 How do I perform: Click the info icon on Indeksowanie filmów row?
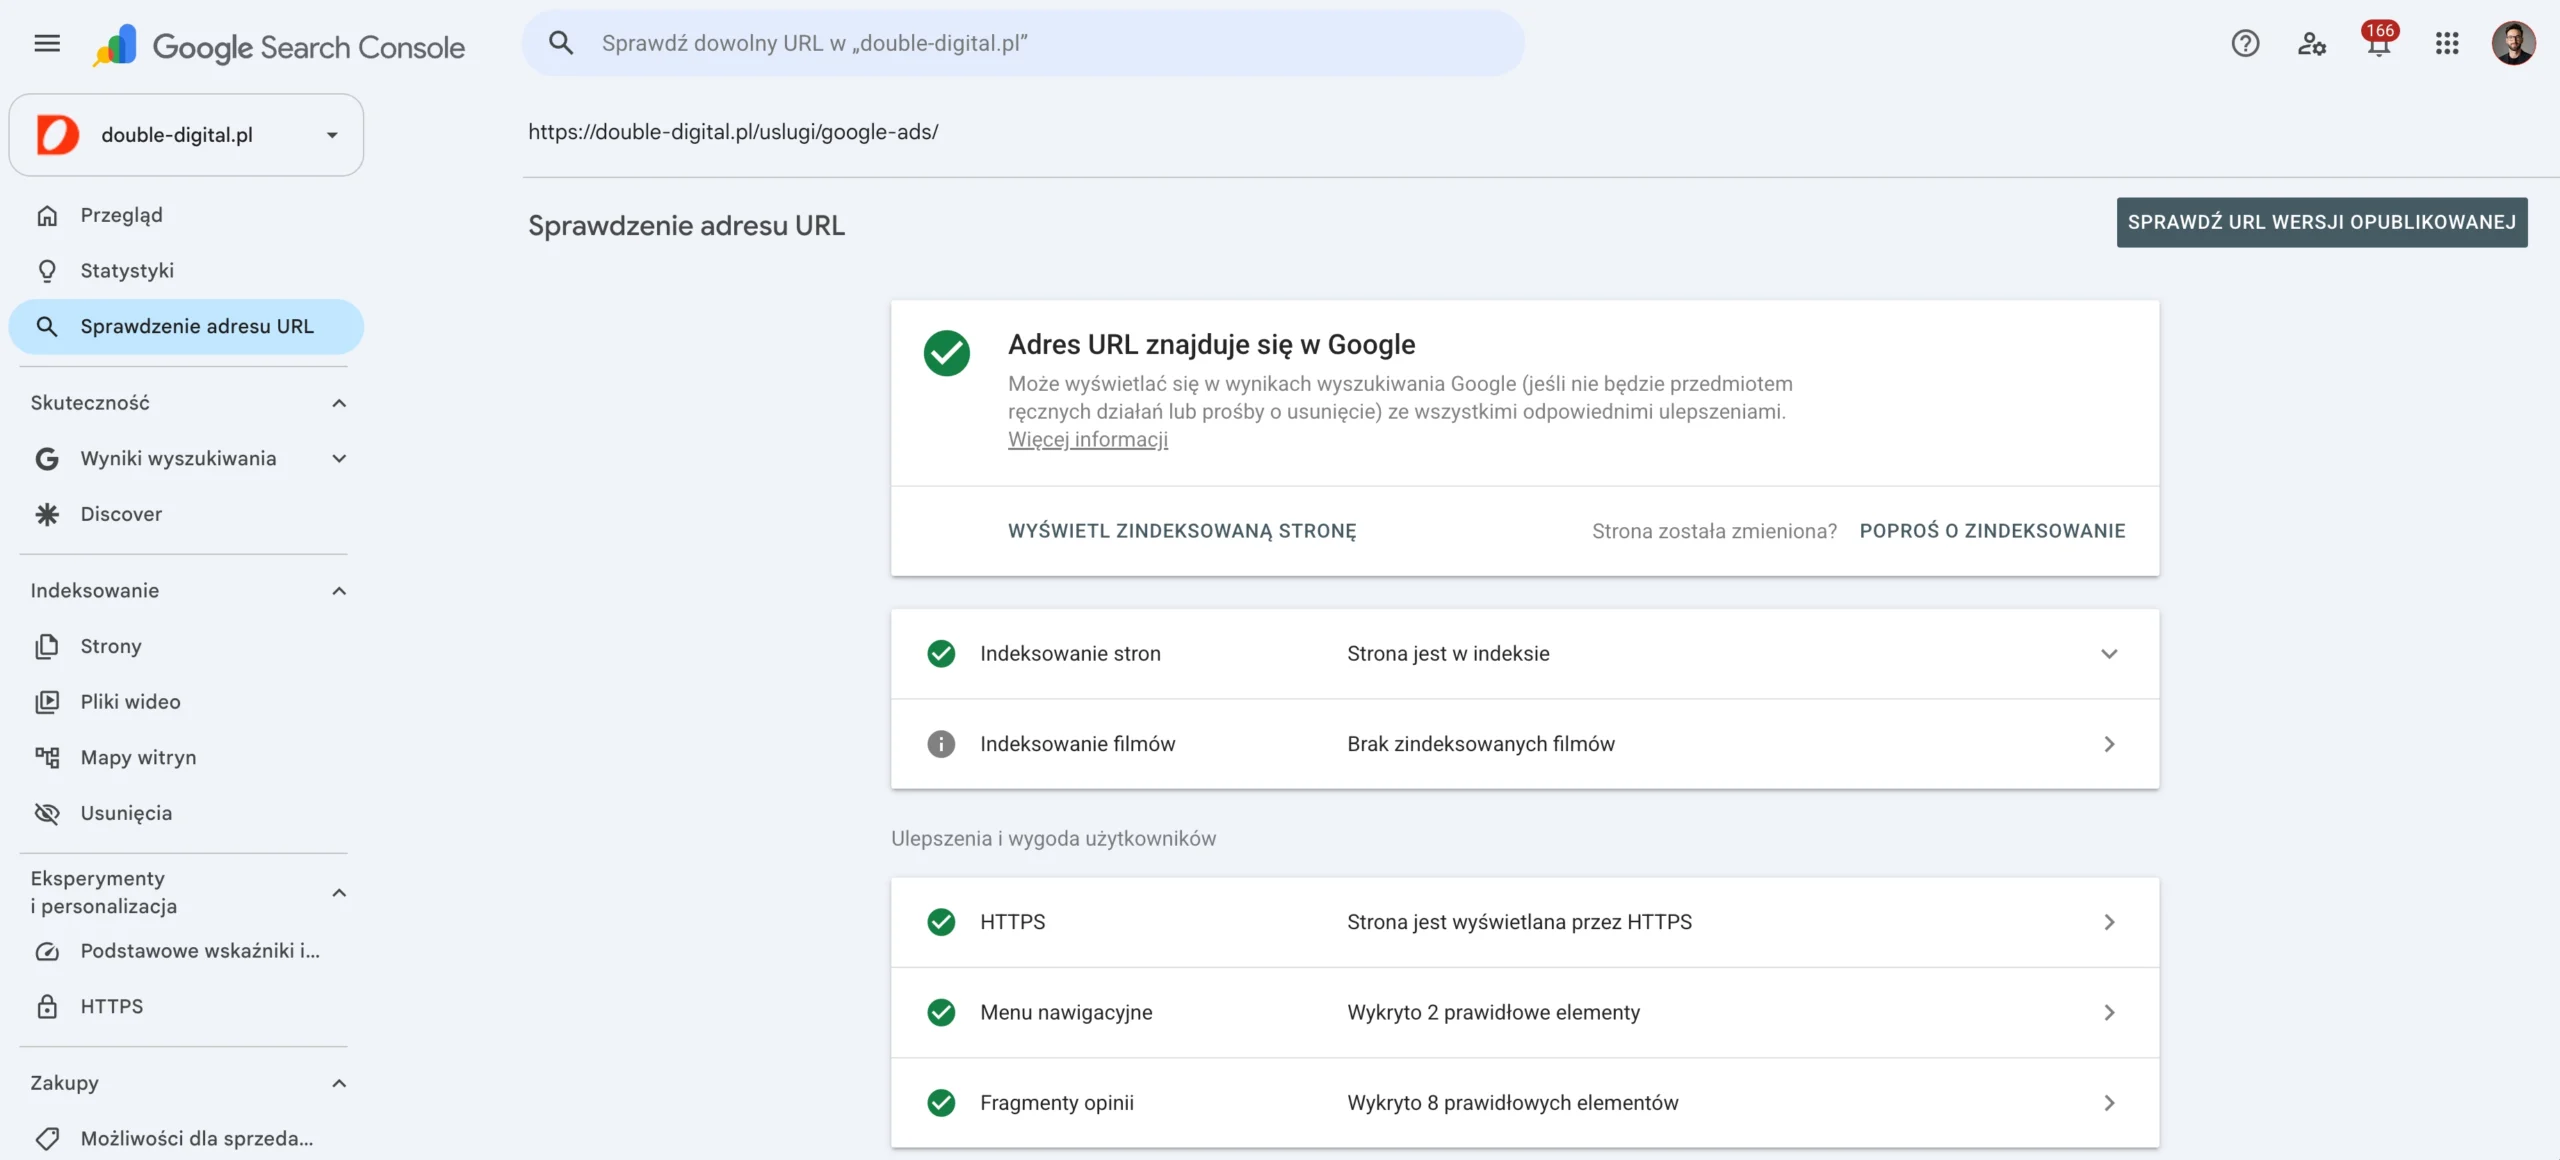coord(941,744)
